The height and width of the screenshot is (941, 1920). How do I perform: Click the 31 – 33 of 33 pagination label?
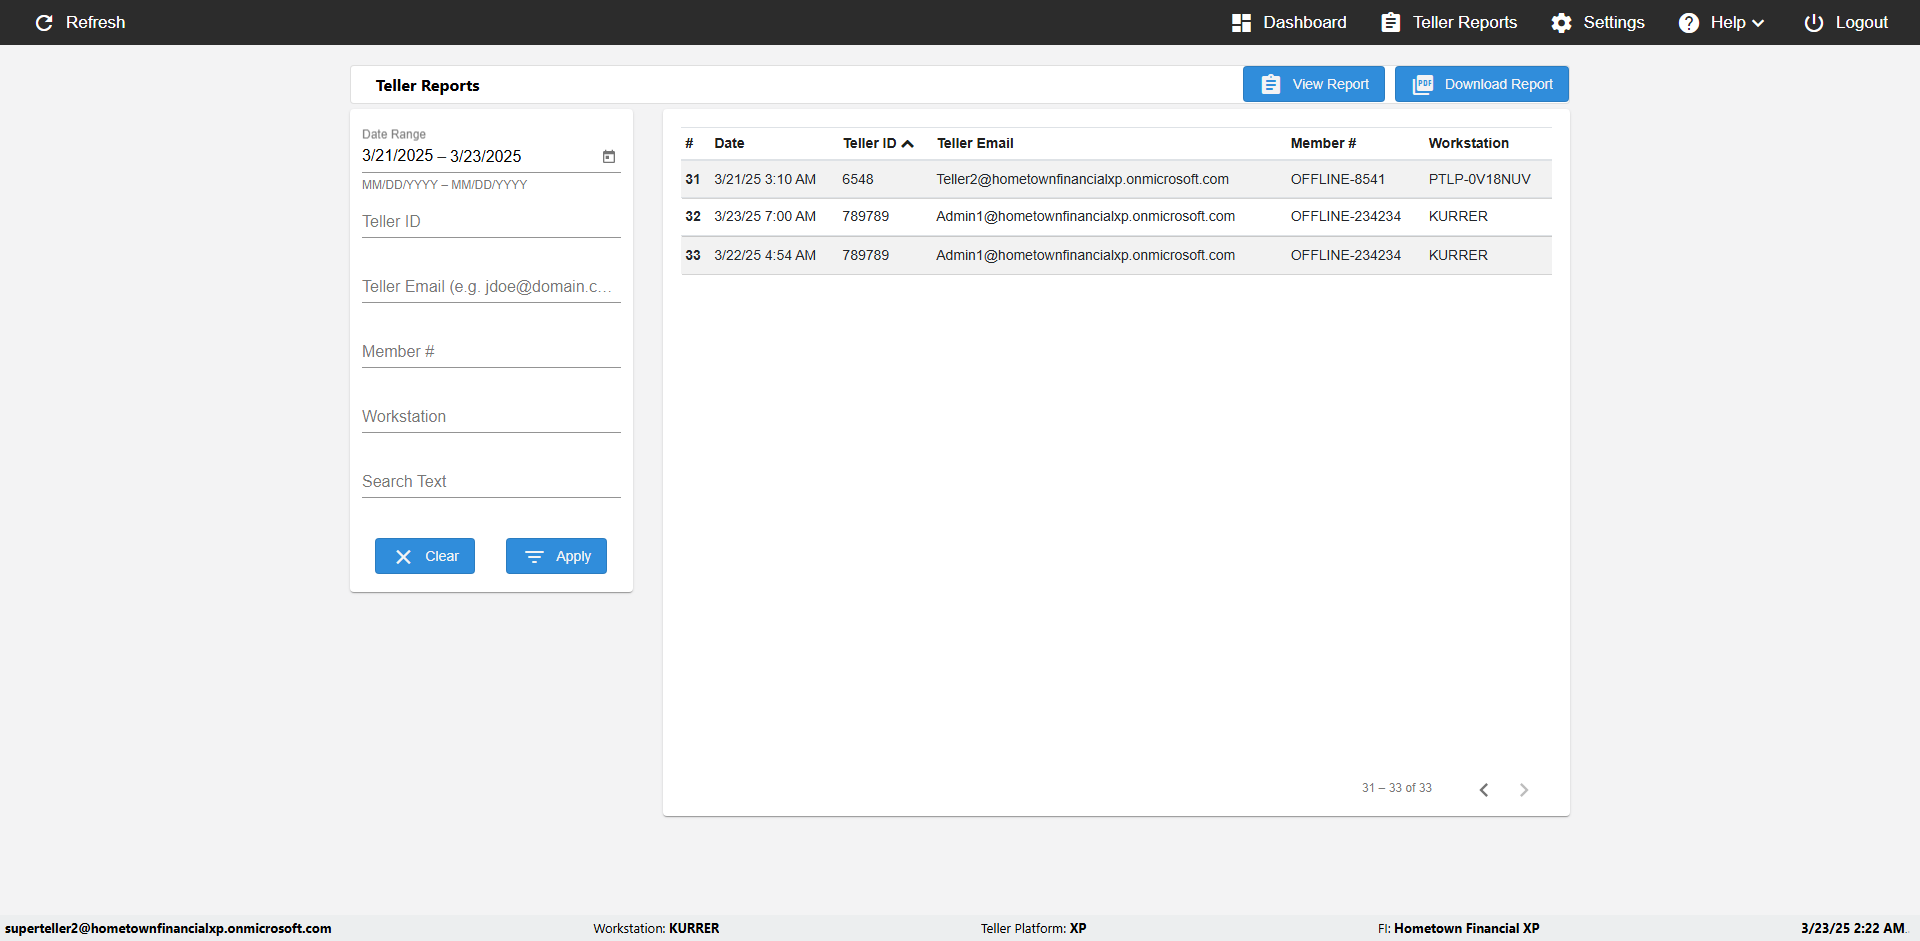pyautogui.click(x=1397, y=788)
